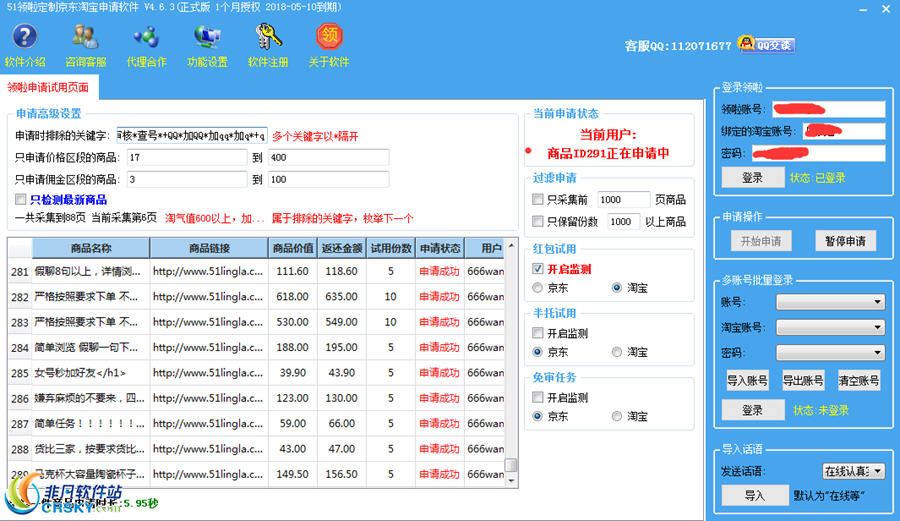Click the 开始申请 button
Screen dimensions: 900x521
click(x=761, y=241)
